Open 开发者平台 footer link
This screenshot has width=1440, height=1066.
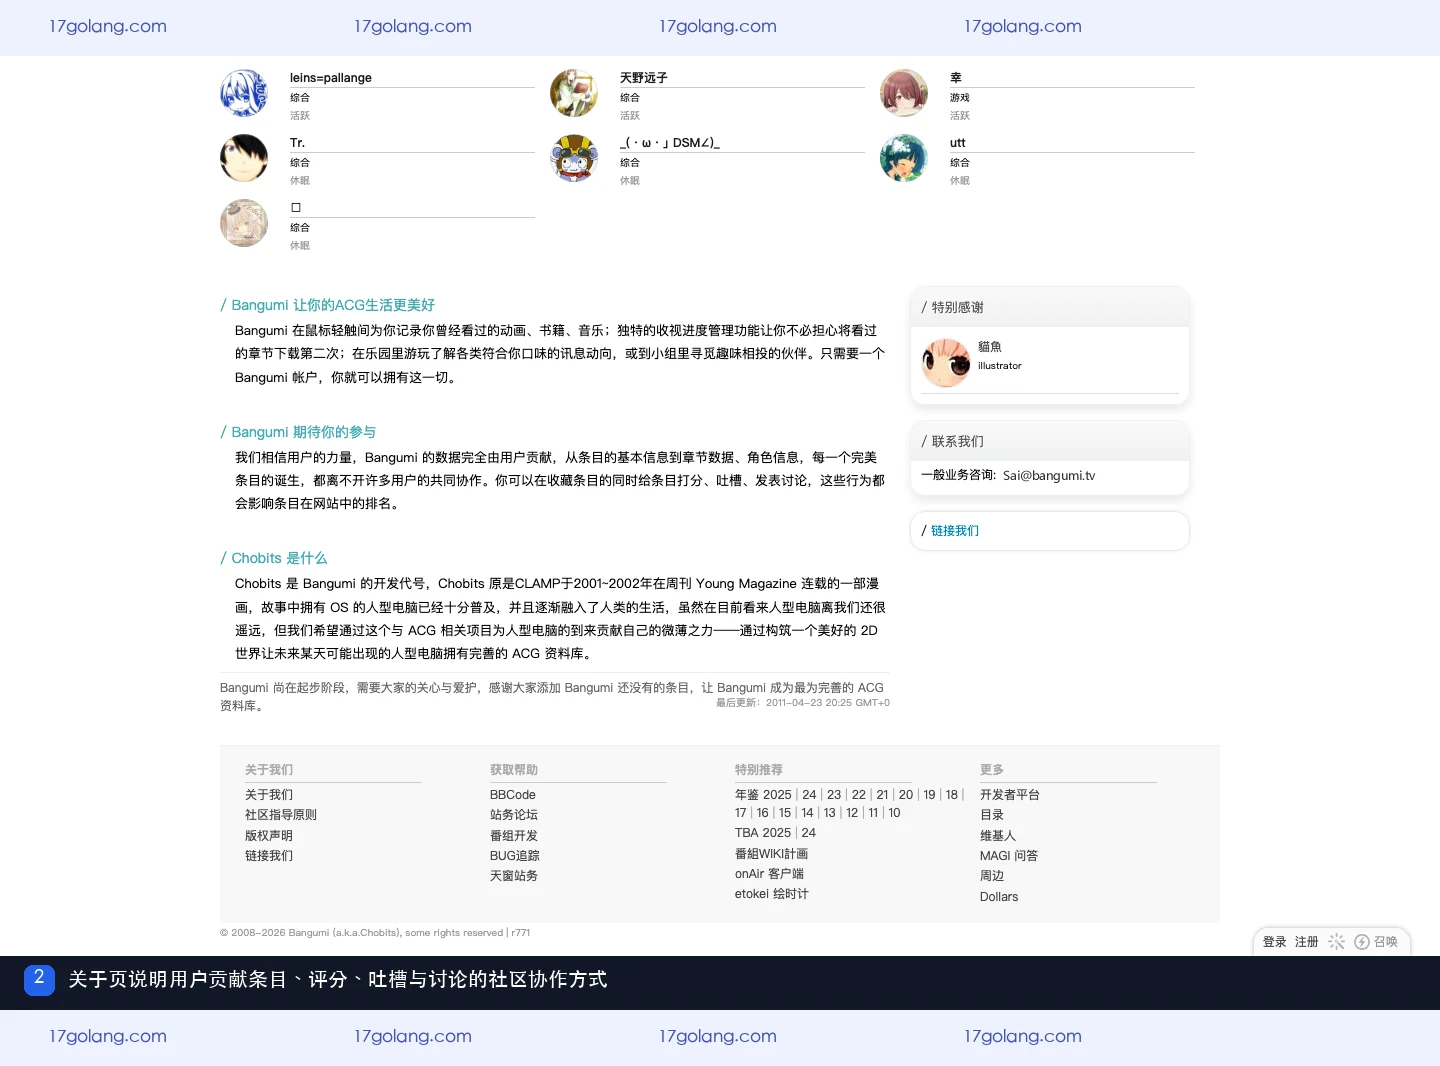coord(1010,795)
